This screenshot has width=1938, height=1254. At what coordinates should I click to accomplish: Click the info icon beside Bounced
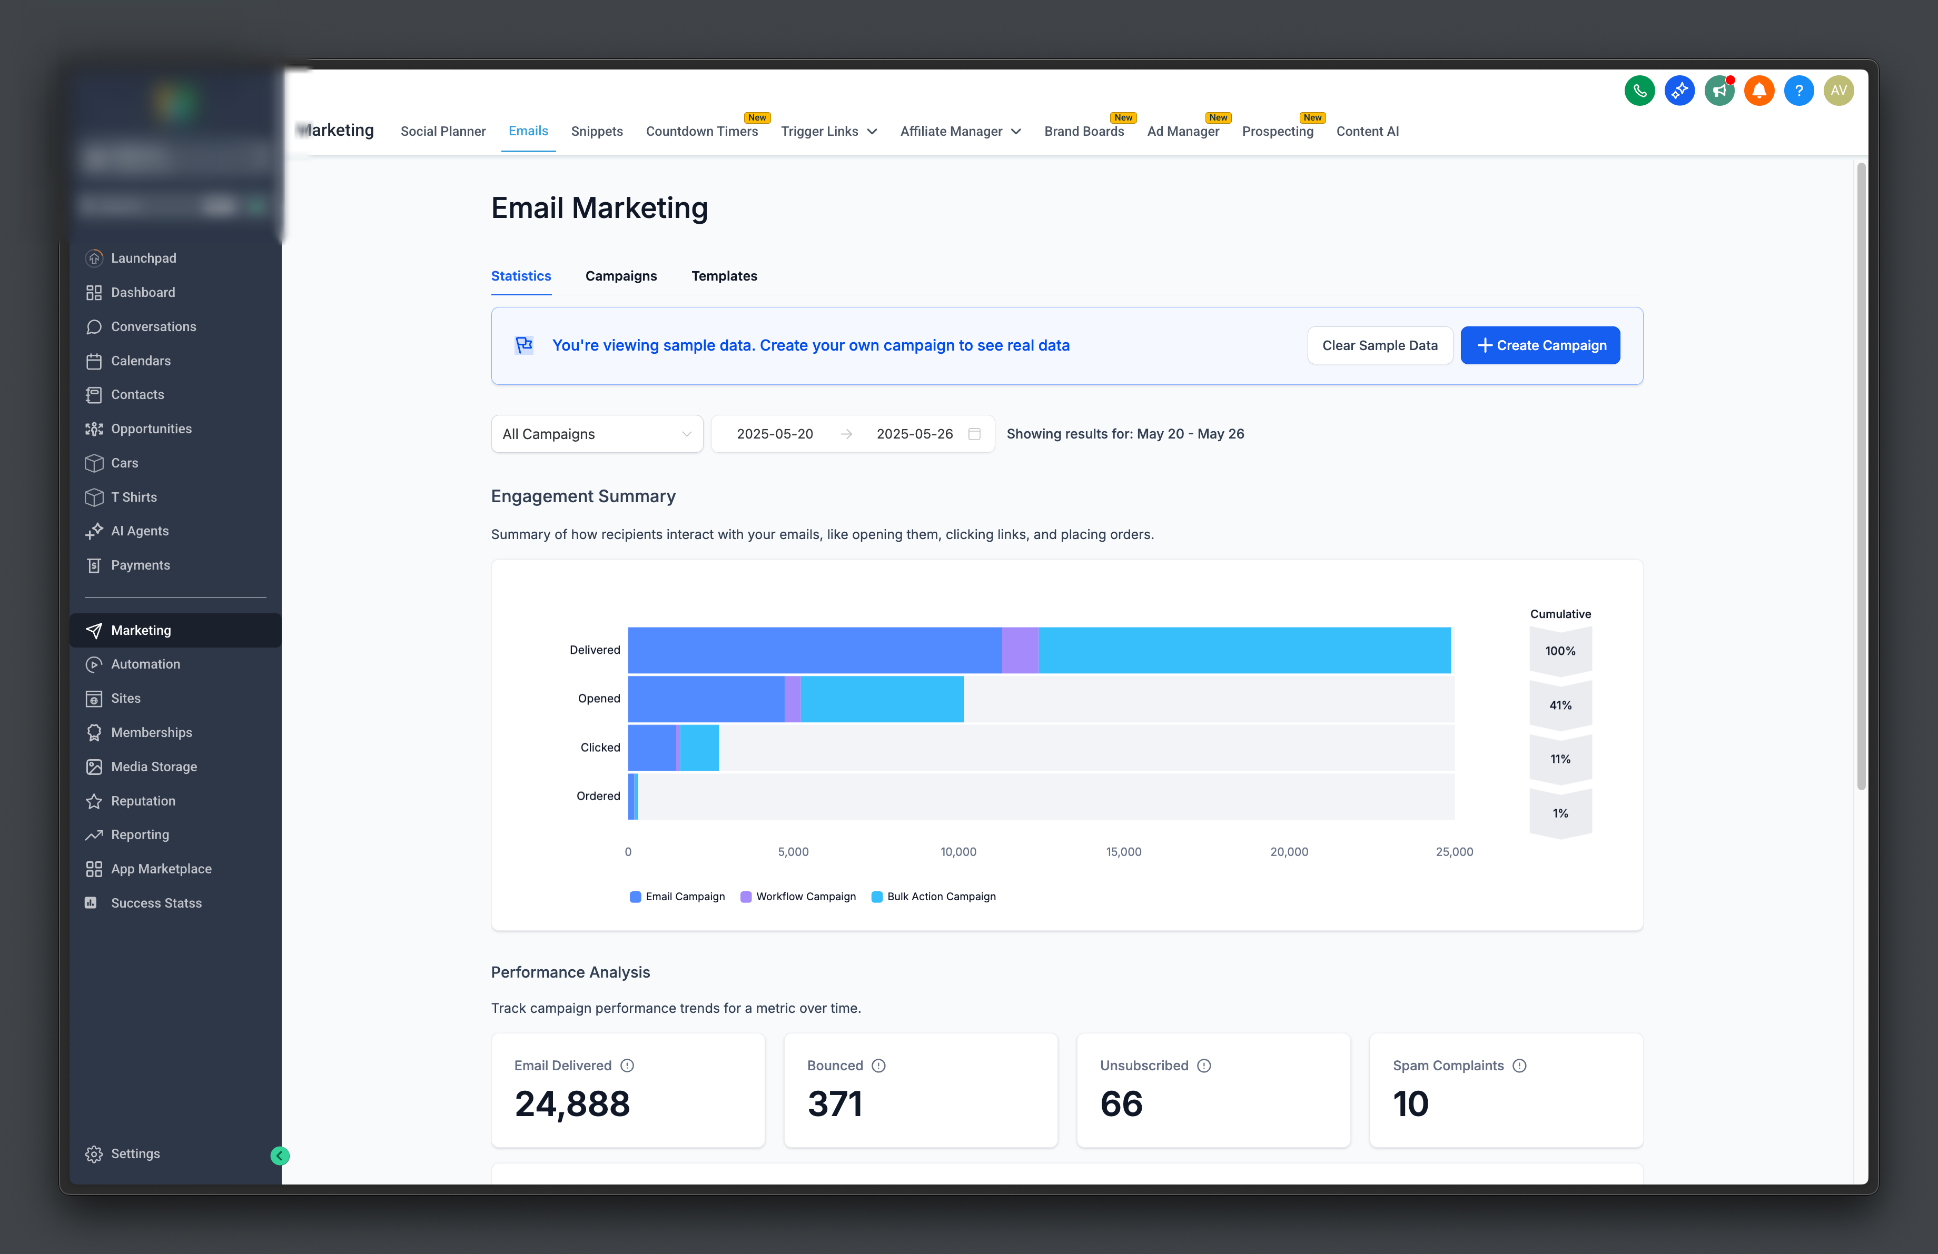point(879,1066)
